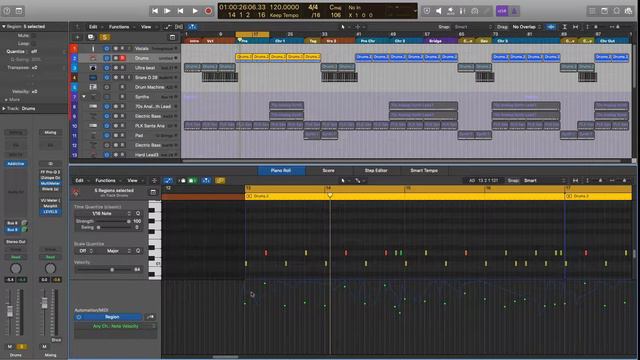Switch to the Score tab
The image size is (640, 360).
pos(328,171)
